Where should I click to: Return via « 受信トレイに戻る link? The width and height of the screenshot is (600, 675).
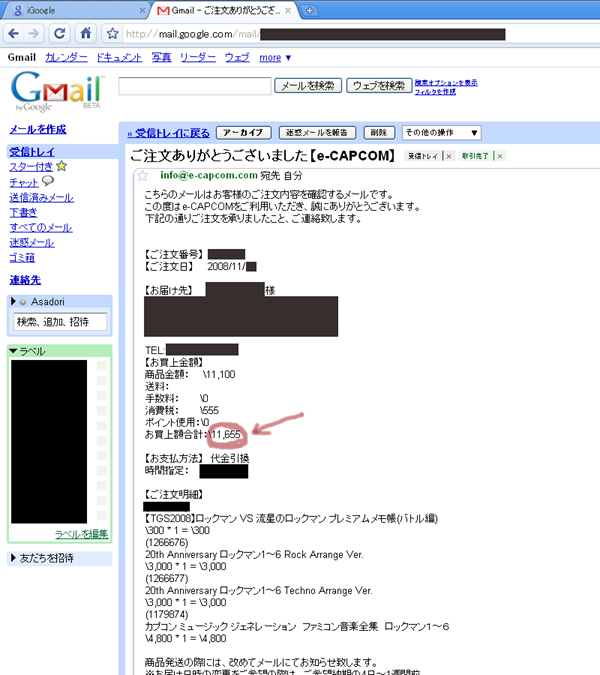[x=168, y=133]
